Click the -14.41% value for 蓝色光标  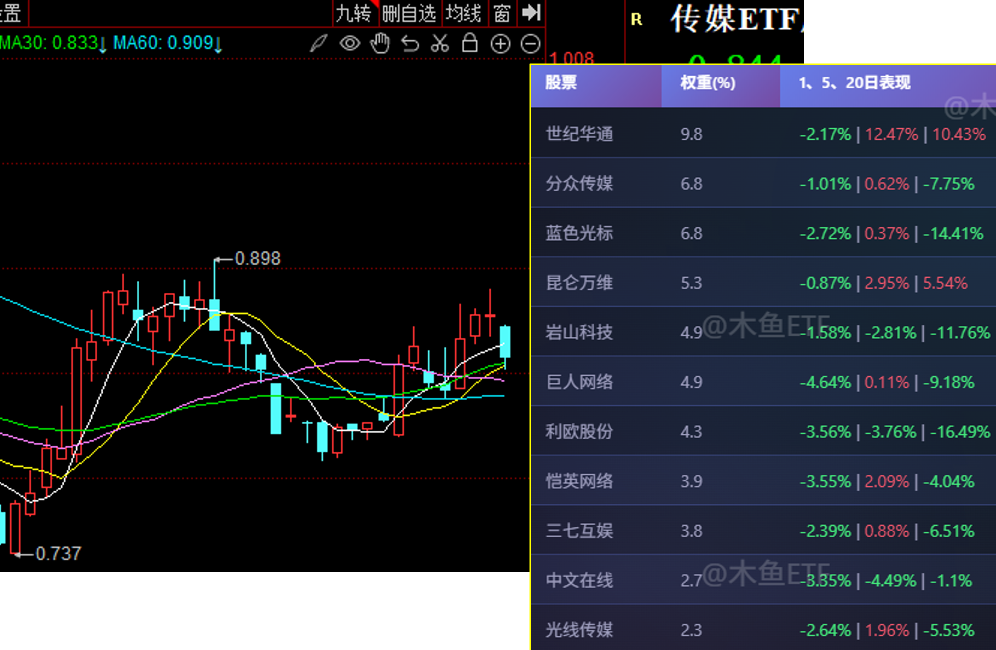953,233
